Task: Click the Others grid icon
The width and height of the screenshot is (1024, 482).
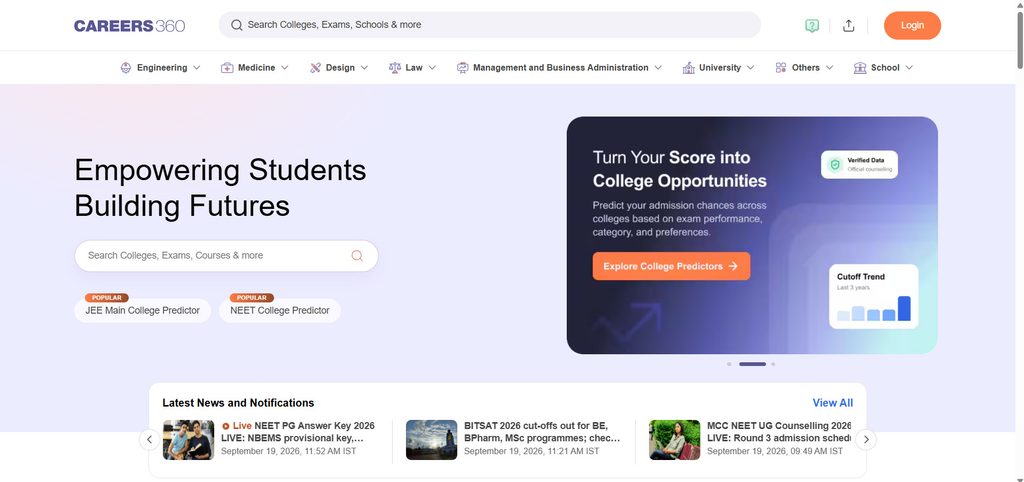Action: [x=780, y=67]
